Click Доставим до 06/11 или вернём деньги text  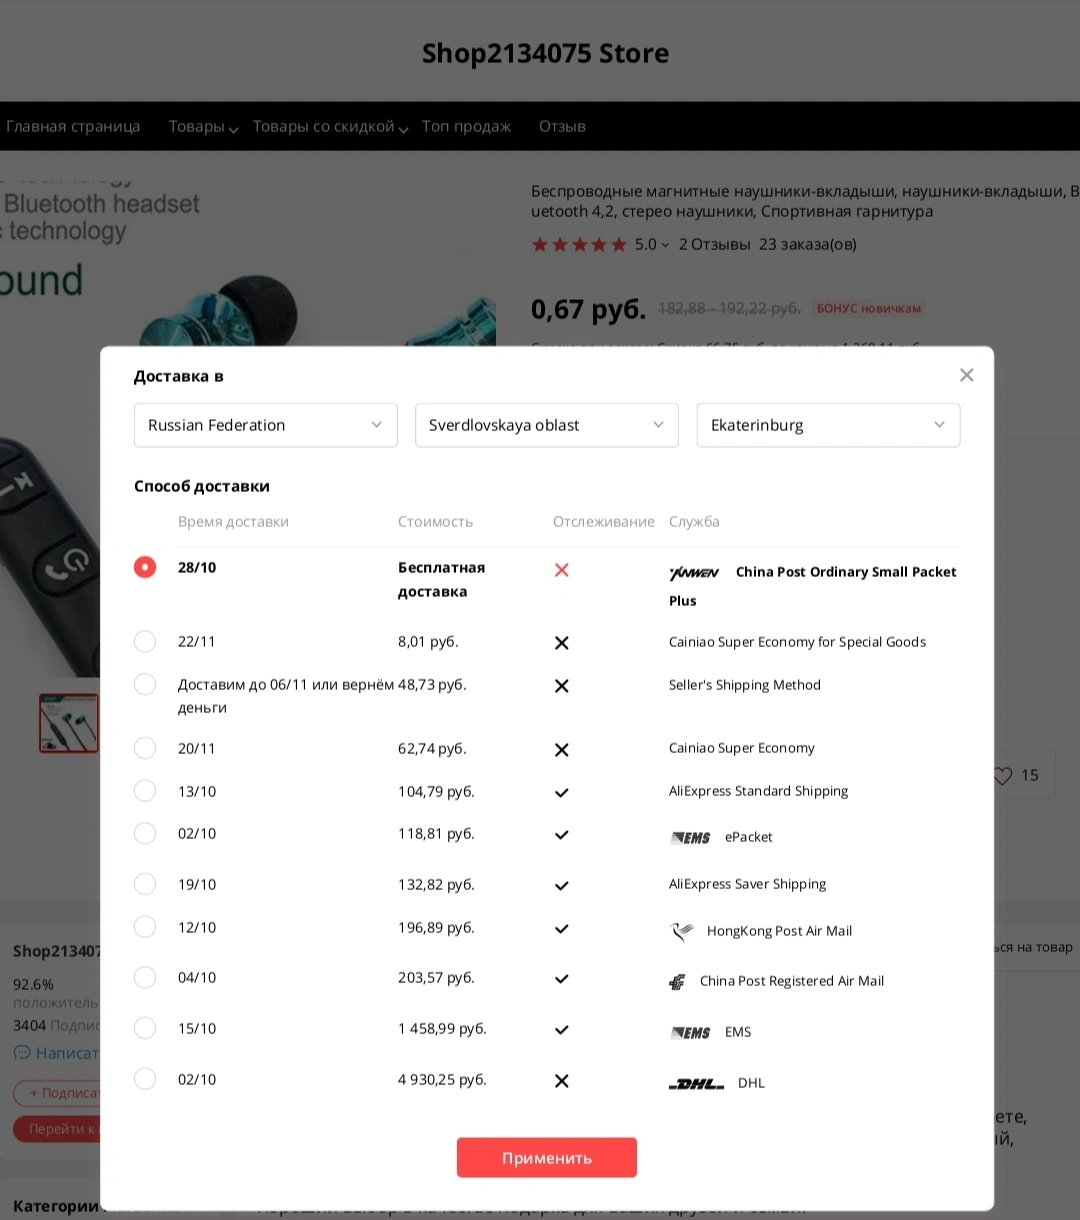tap(286, 696)
